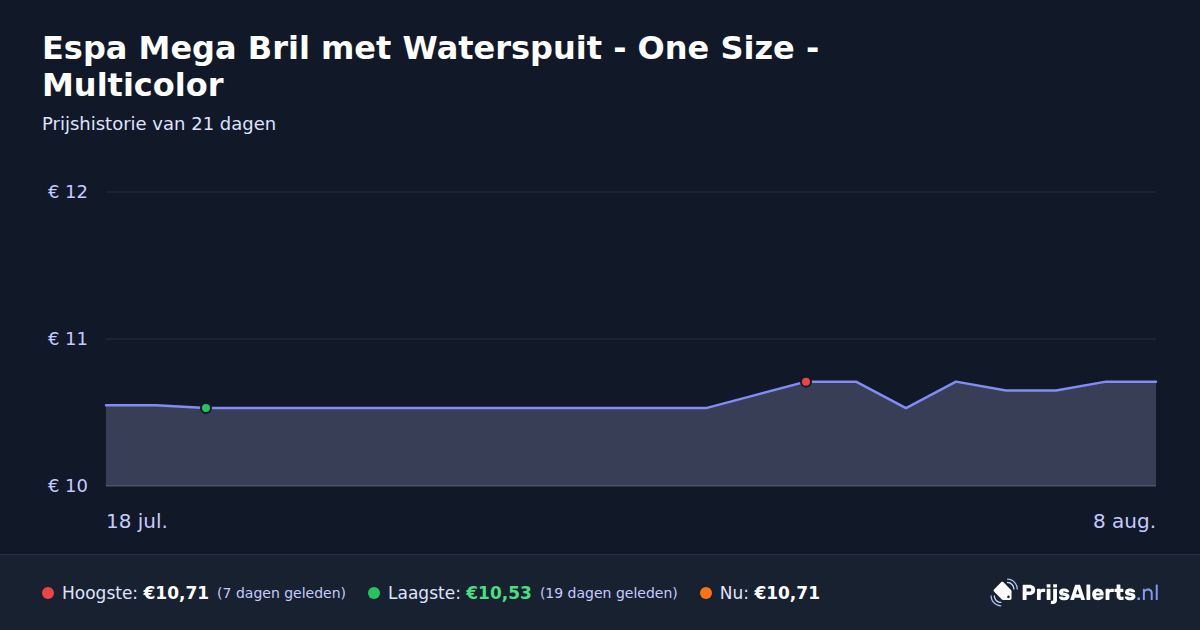The image size is (1200, 630).
Task: Click the € 11 axis label
Action: point(68,339)
